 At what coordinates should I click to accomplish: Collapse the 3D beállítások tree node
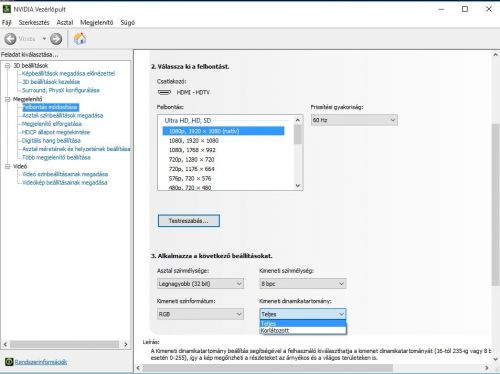click(8, 66)
